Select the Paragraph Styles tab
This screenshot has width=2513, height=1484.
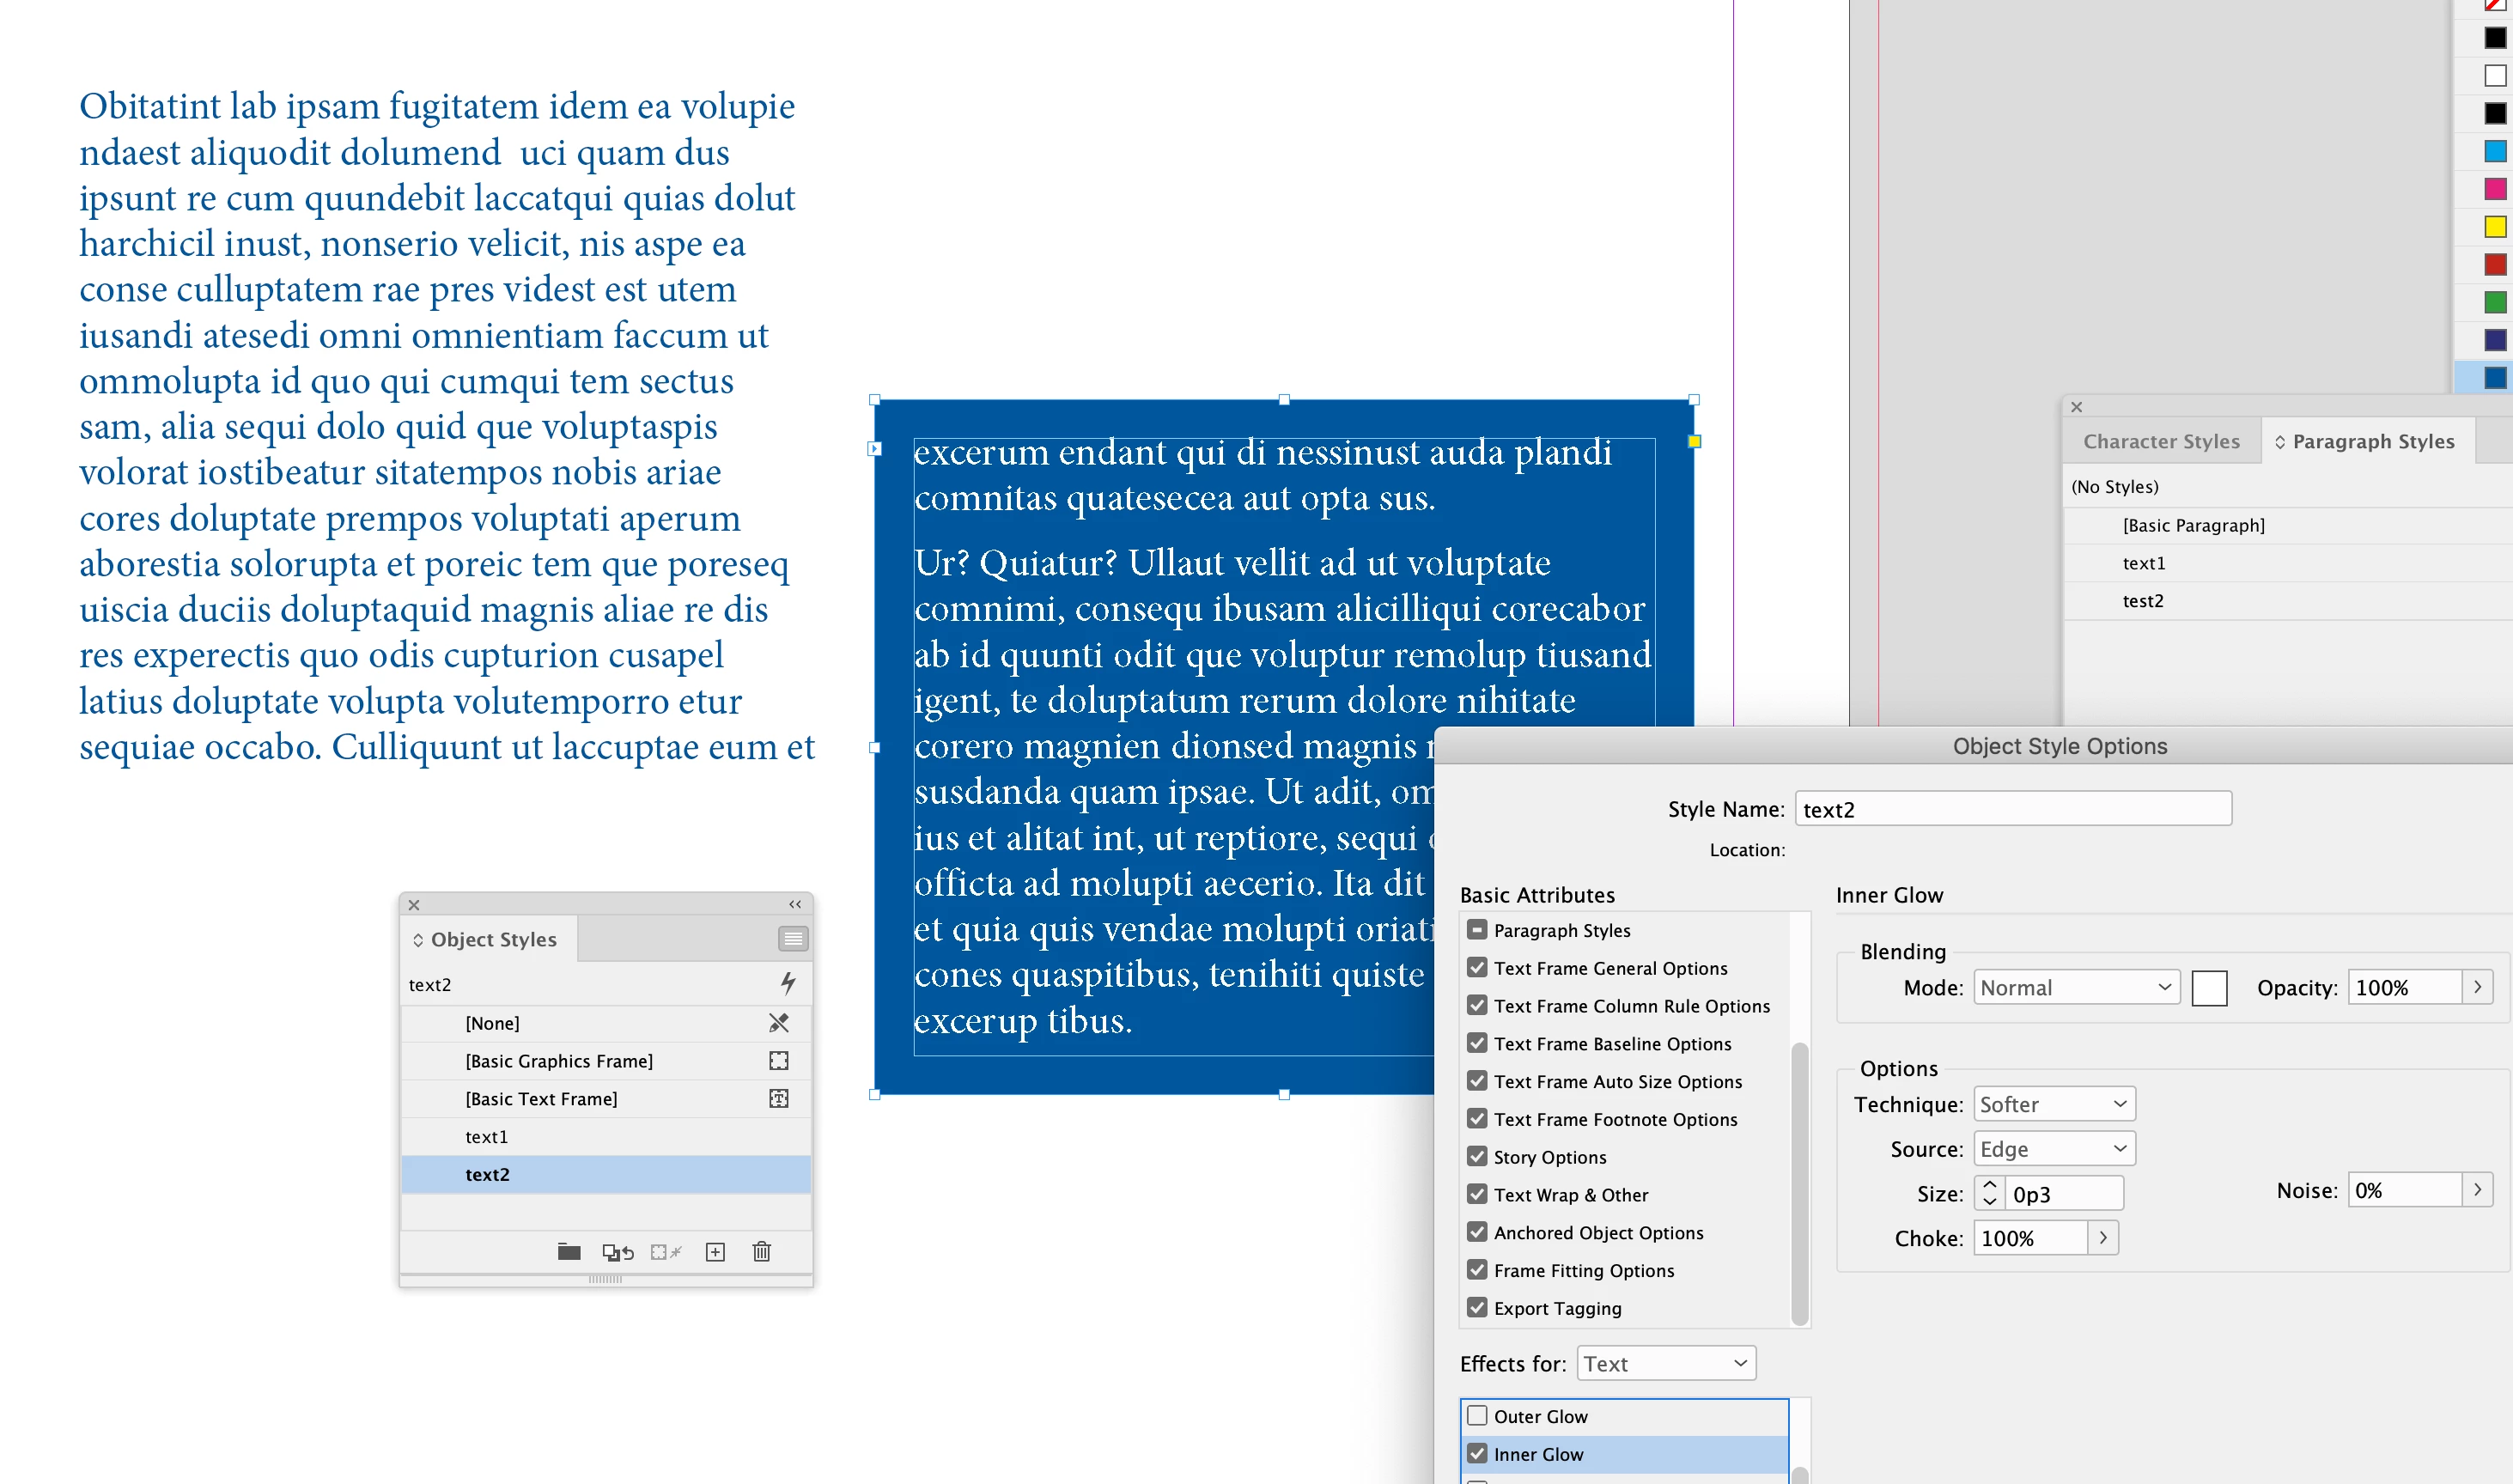(x=2372, y=441)
